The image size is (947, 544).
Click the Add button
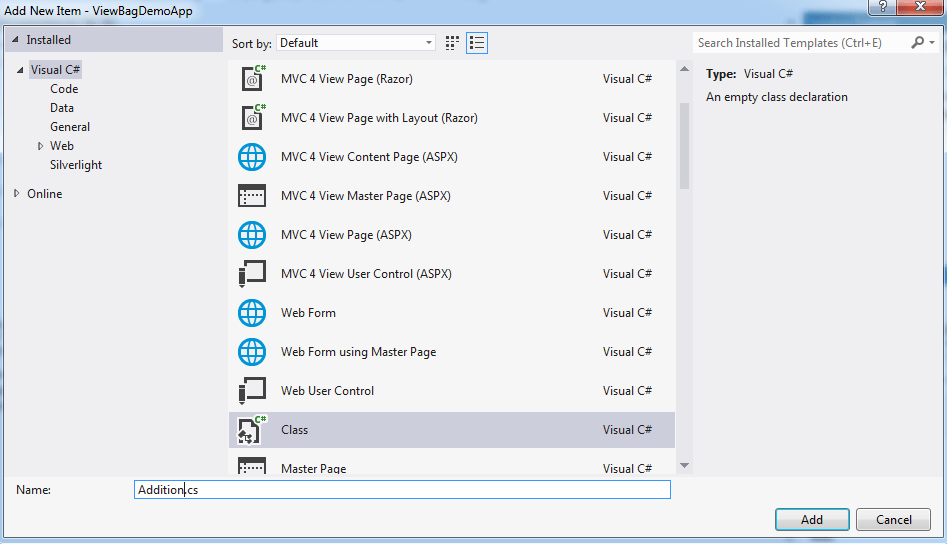coord(812,519)
